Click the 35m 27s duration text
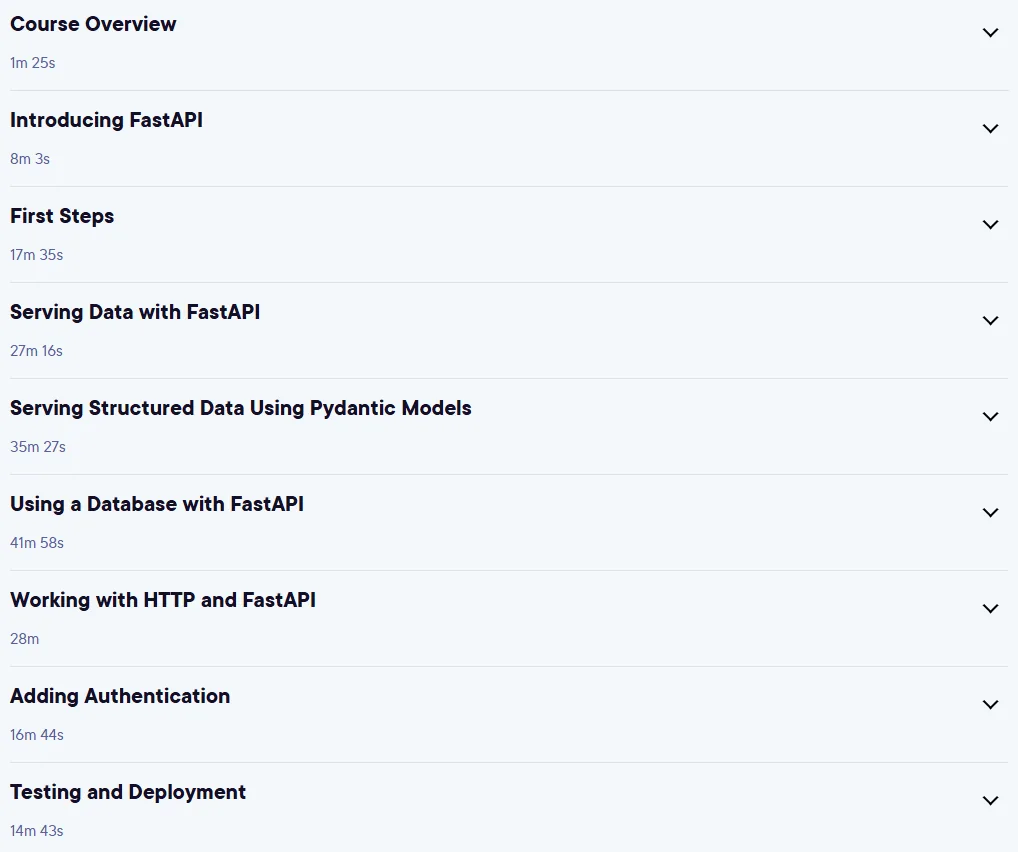Viewport: 1018px width, 852px height. (38, 447)
